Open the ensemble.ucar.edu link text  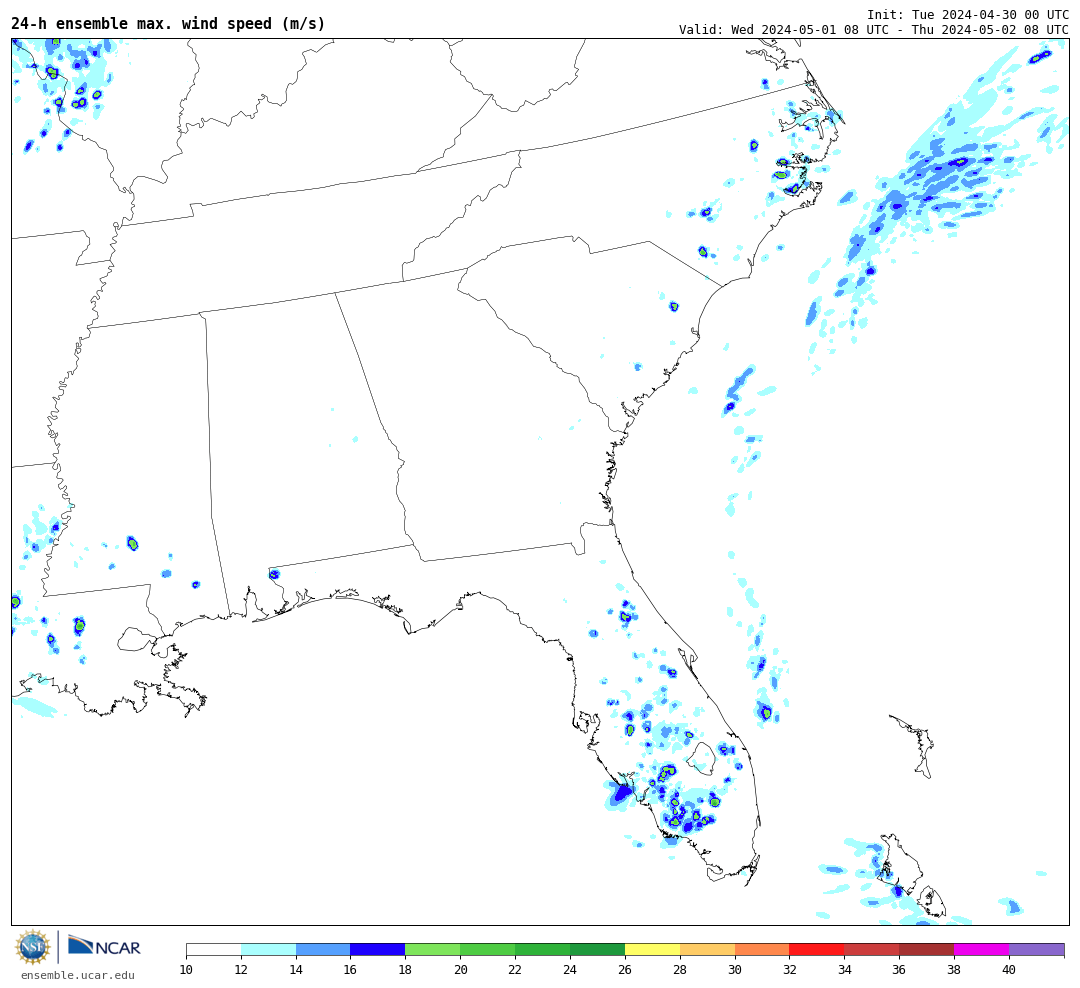pyautogui.click(x=78, y=975)
